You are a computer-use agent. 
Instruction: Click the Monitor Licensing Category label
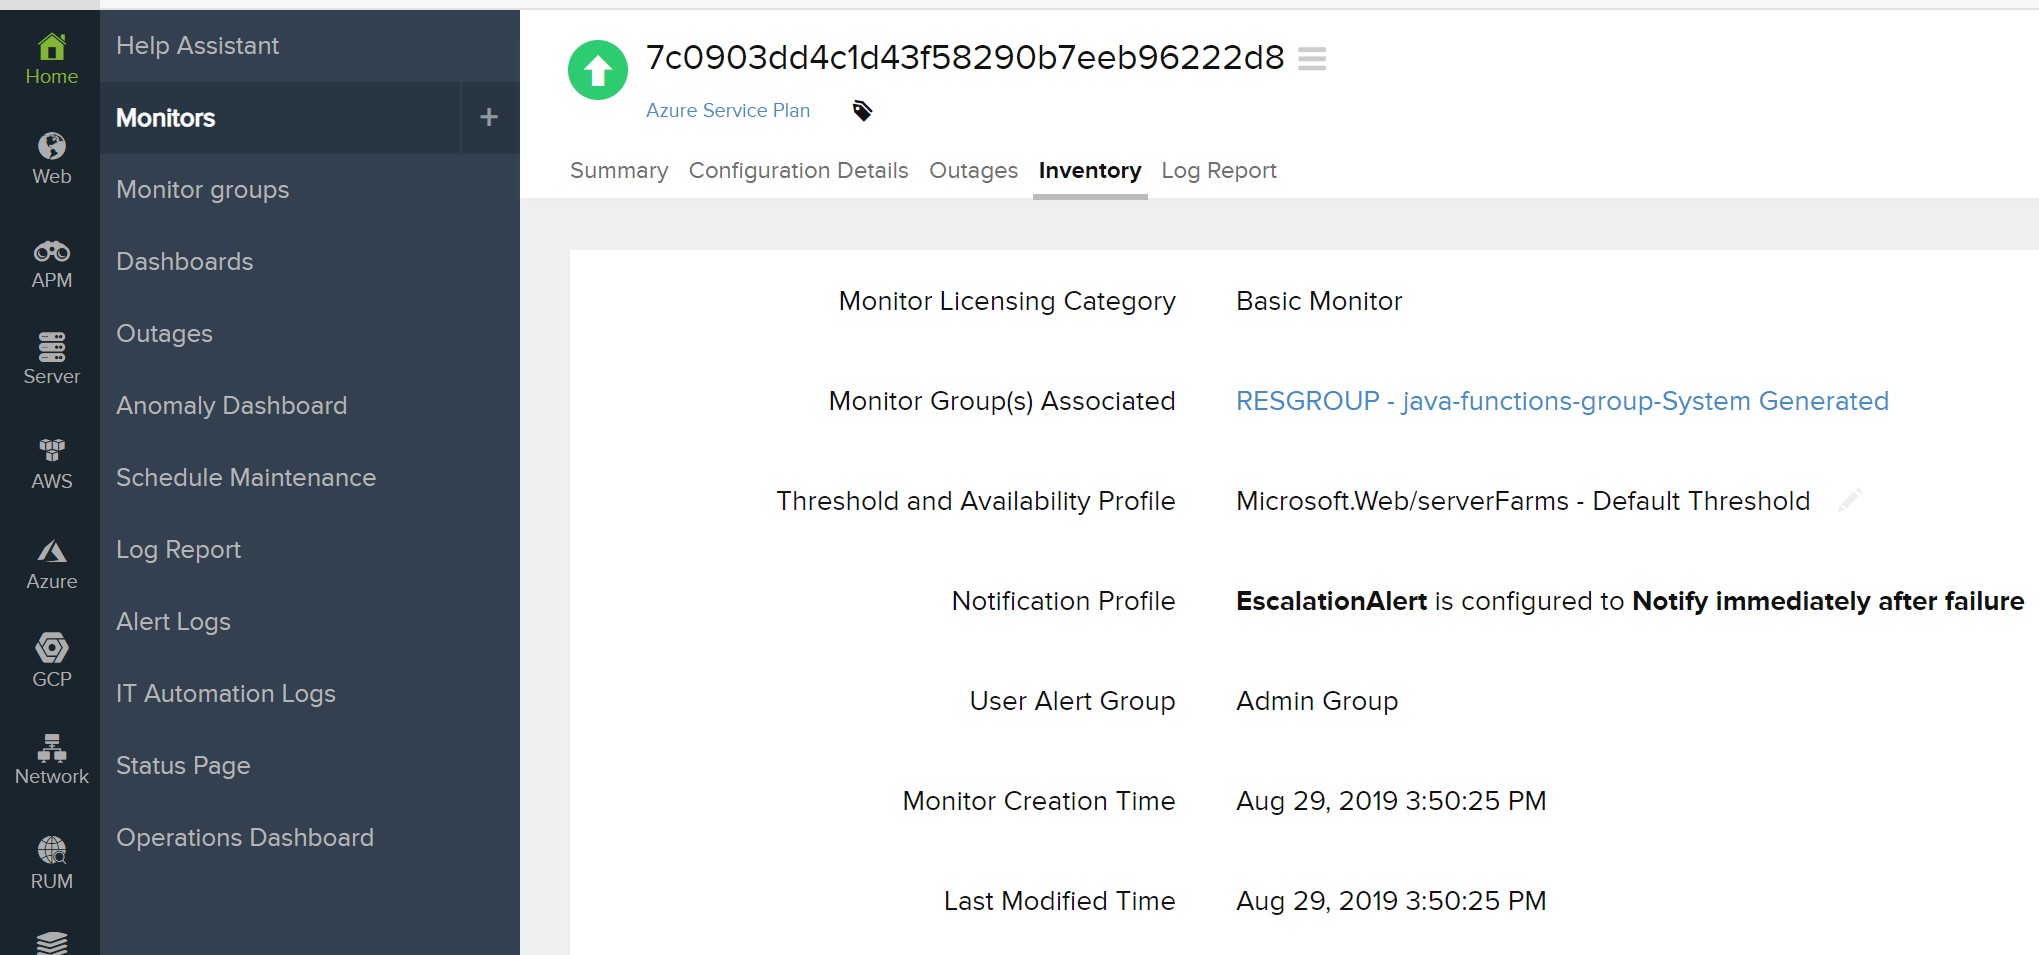click(x=1007, y=301)
